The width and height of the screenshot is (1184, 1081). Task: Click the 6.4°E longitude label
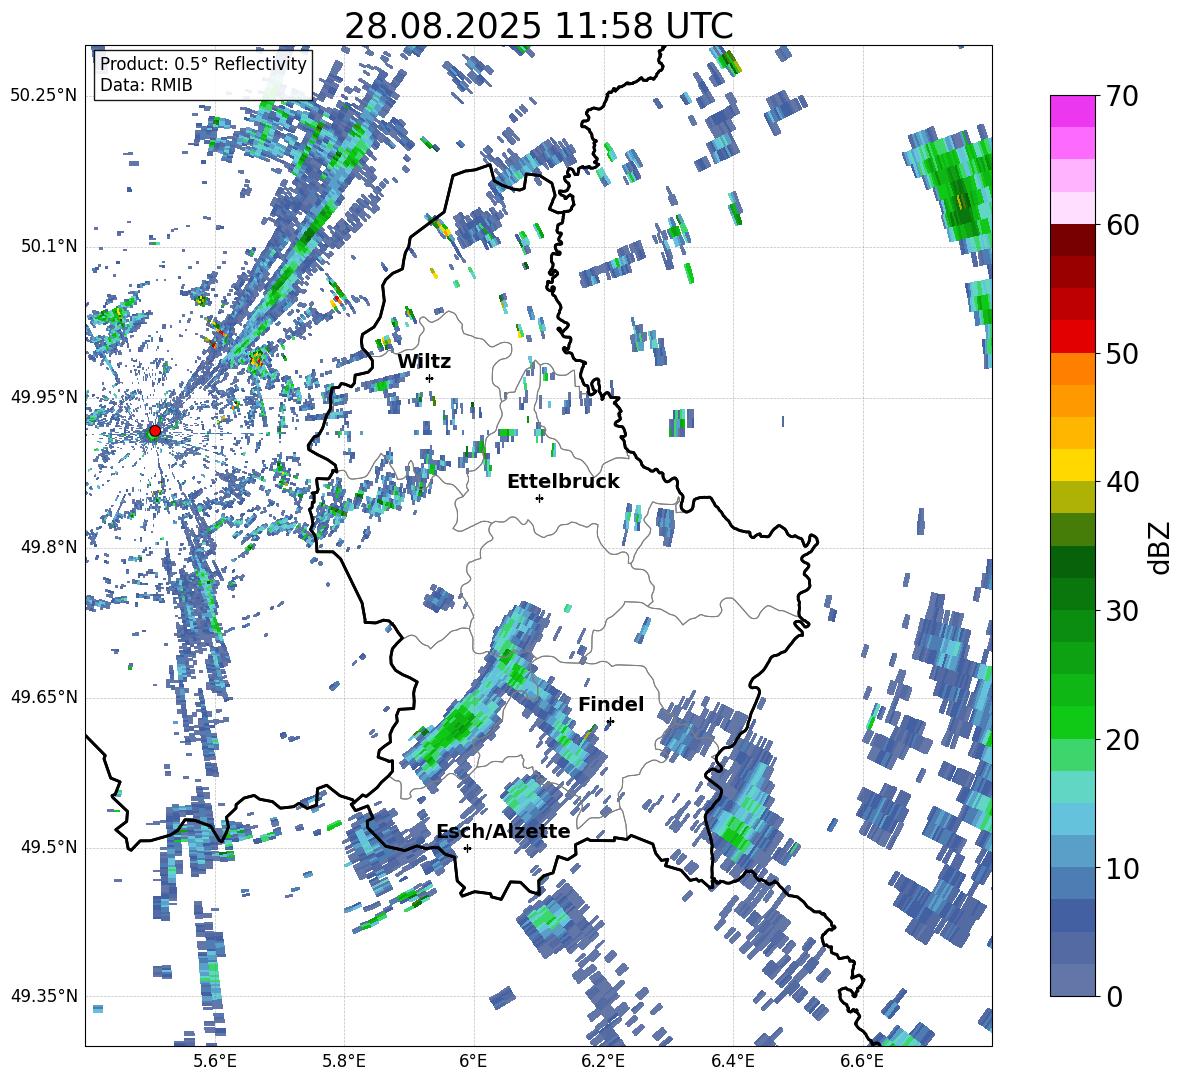tap(733, 1061)
